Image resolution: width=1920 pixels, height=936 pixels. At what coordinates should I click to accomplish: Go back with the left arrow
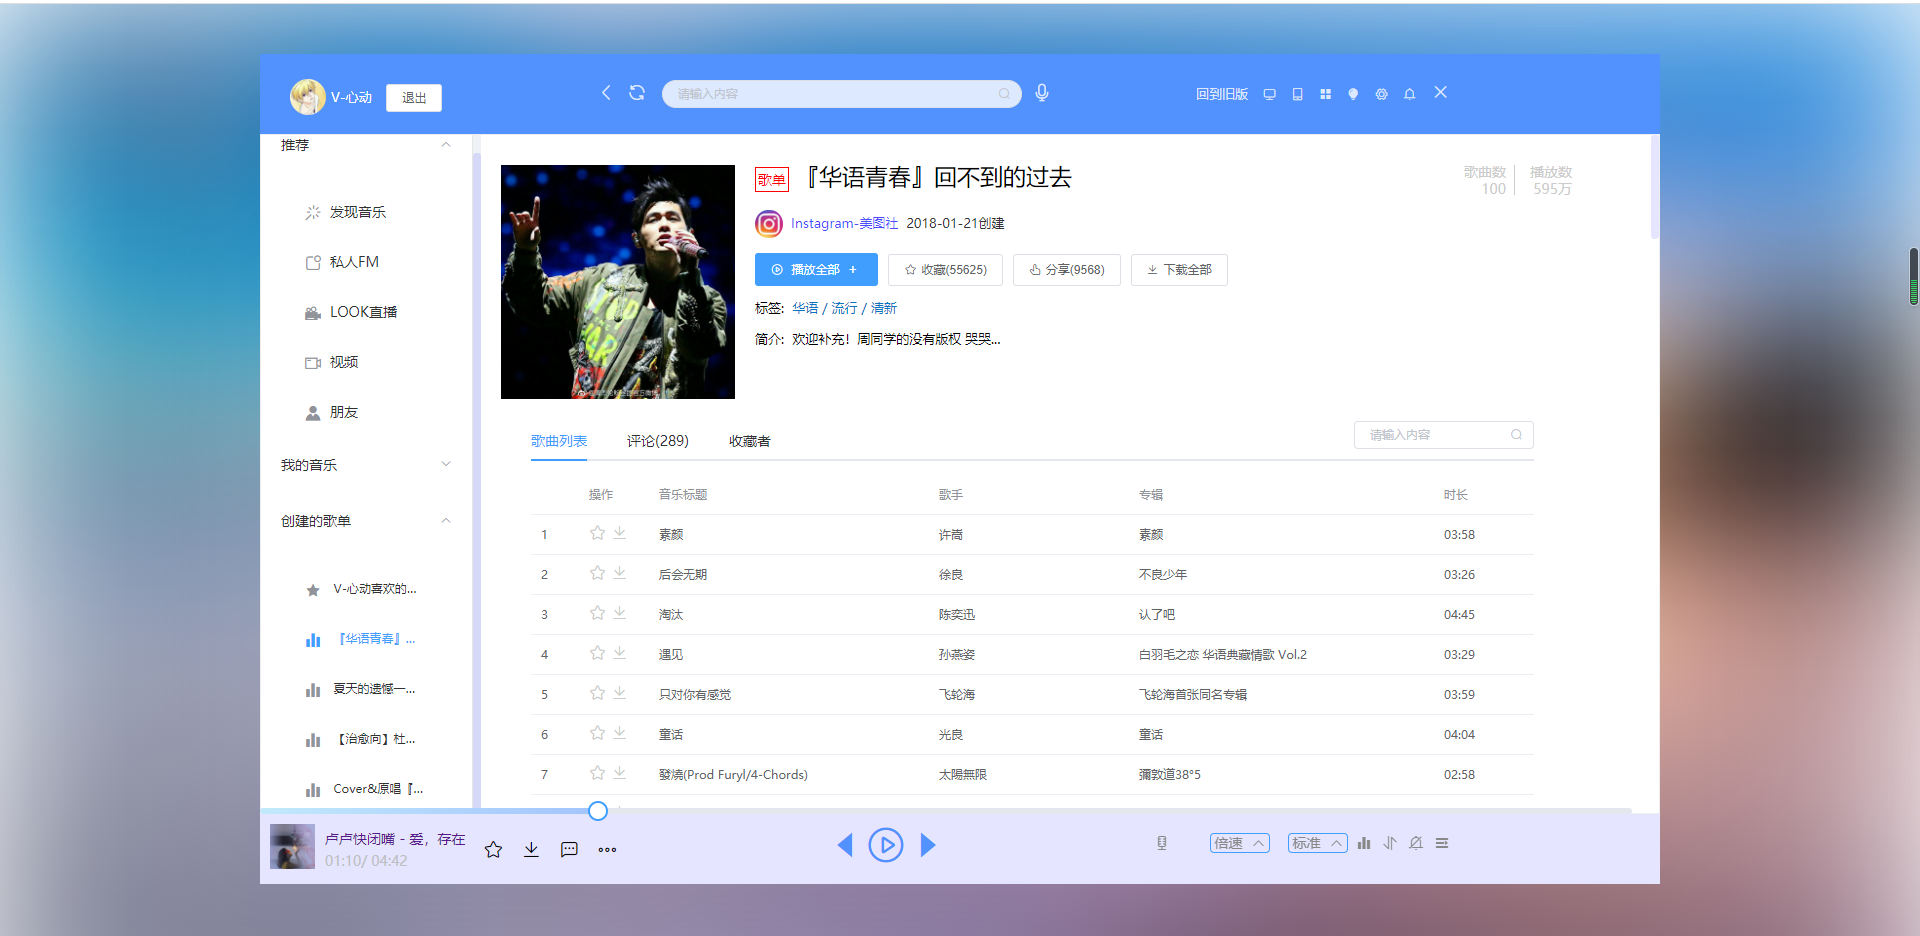(x=605, y=93)
